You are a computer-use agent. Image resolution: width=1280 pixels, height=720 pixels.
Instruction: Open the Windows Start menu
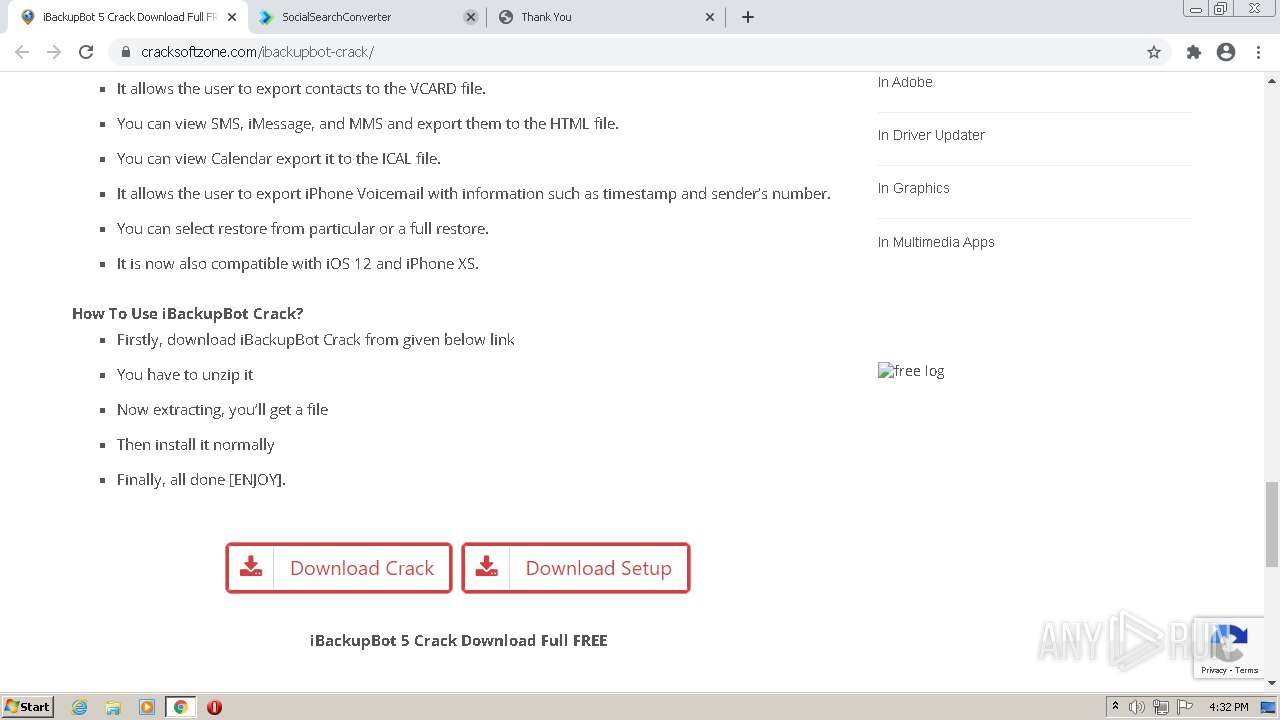[28, 706]
